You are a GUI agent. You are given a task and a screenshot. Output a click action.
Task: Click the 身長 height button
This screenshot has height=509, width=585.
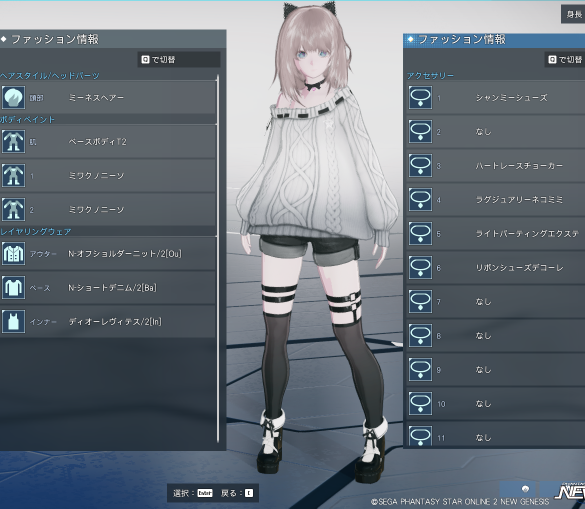click(573, 14)
